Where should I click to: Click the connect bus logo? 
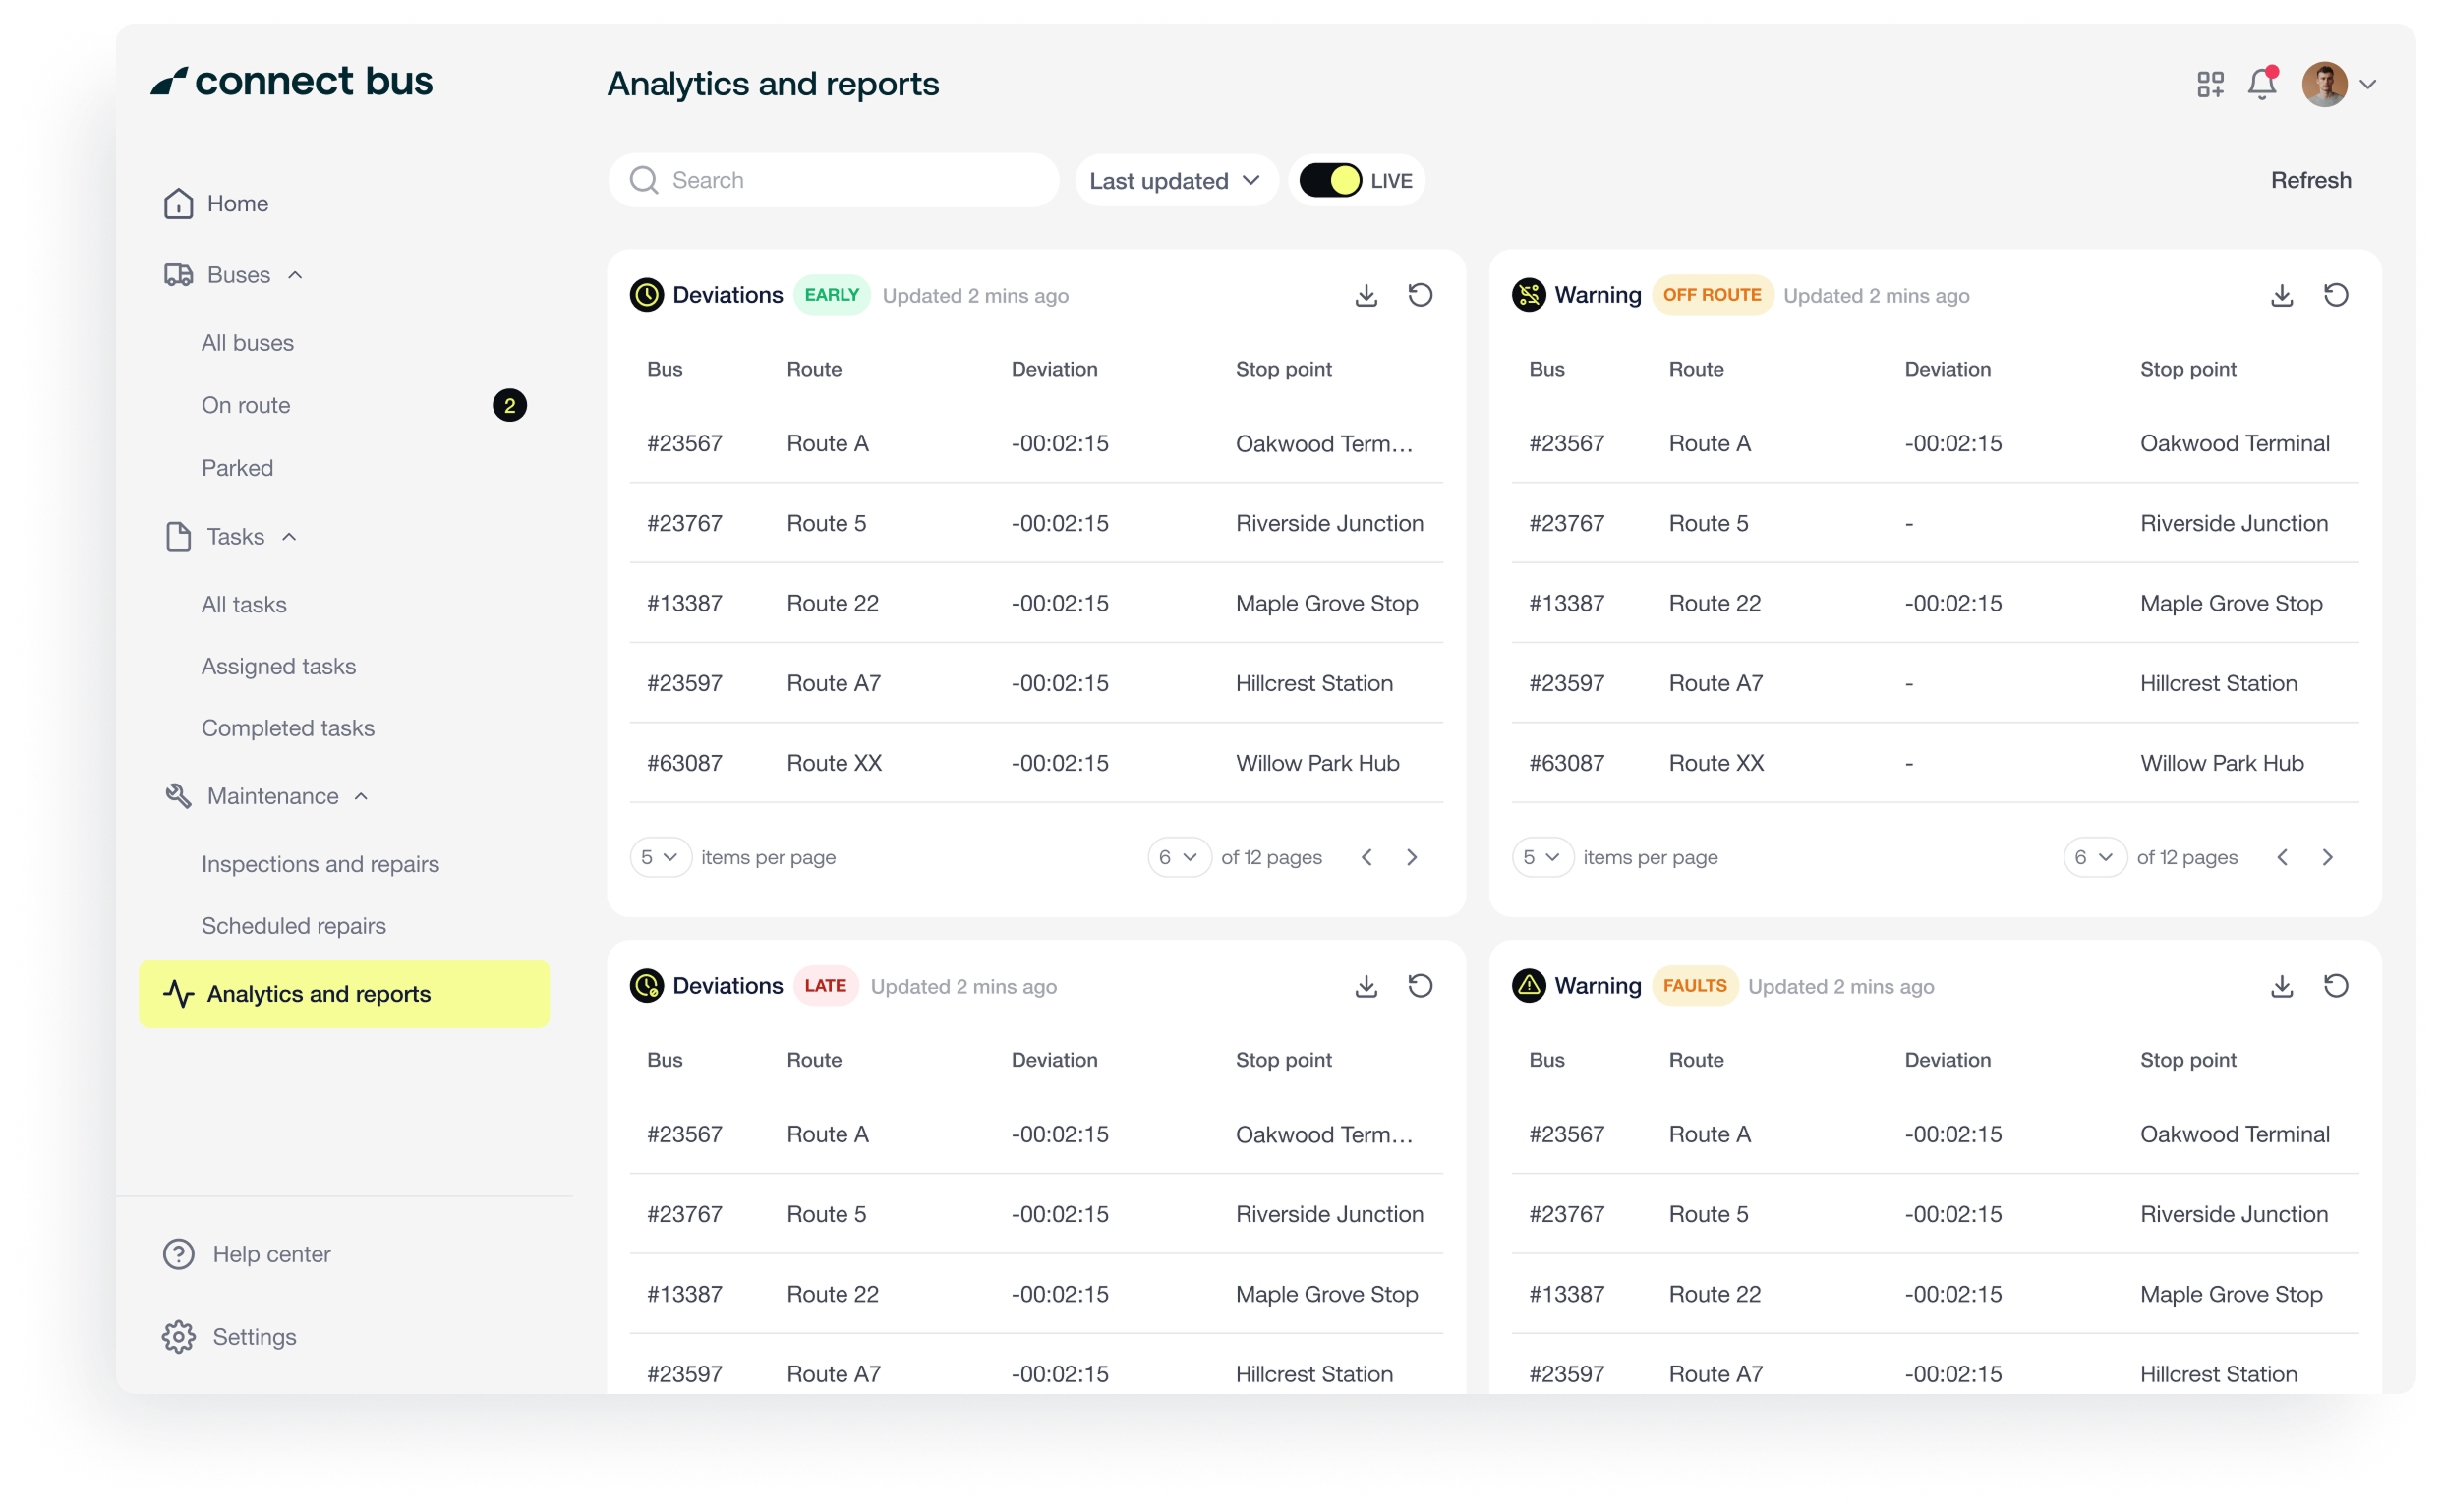(x=291, y=81)
